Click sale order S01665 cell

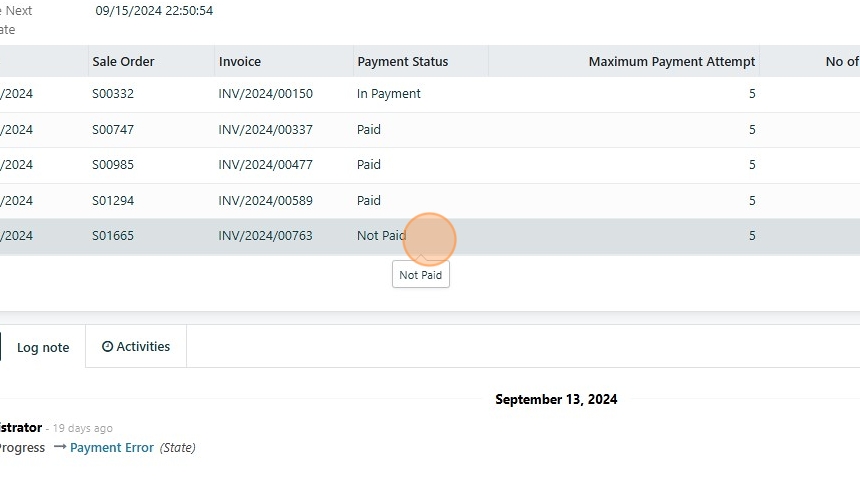[113, 237]
